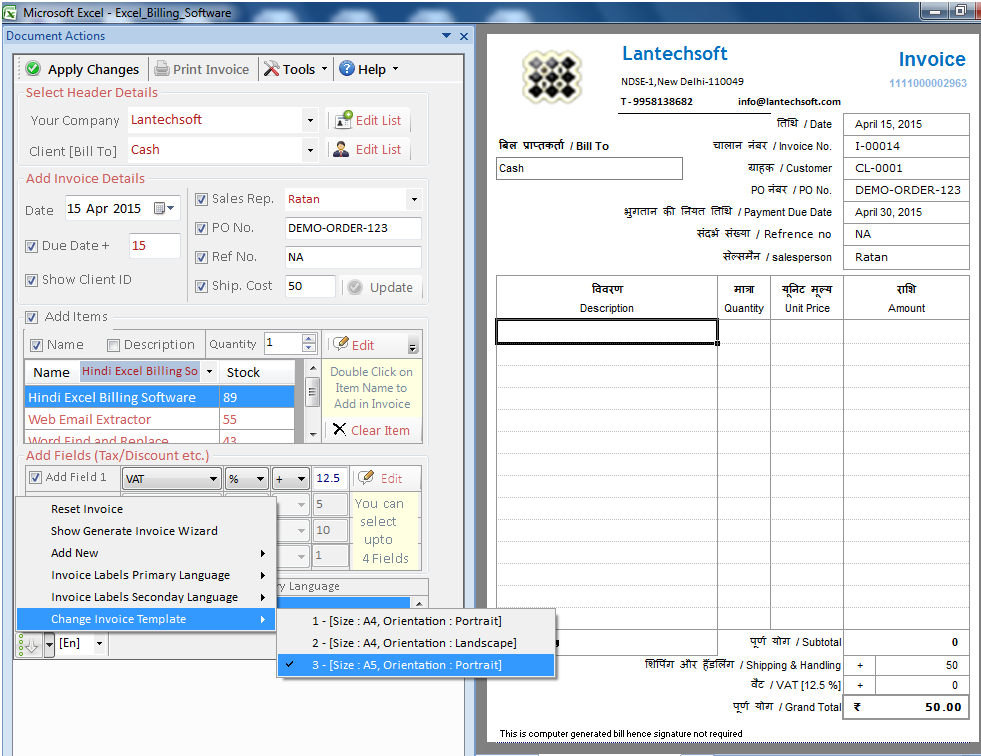Select template 3 A5 Portrait
The width and height of the screenshot is (981, 756).
[416, 665]
